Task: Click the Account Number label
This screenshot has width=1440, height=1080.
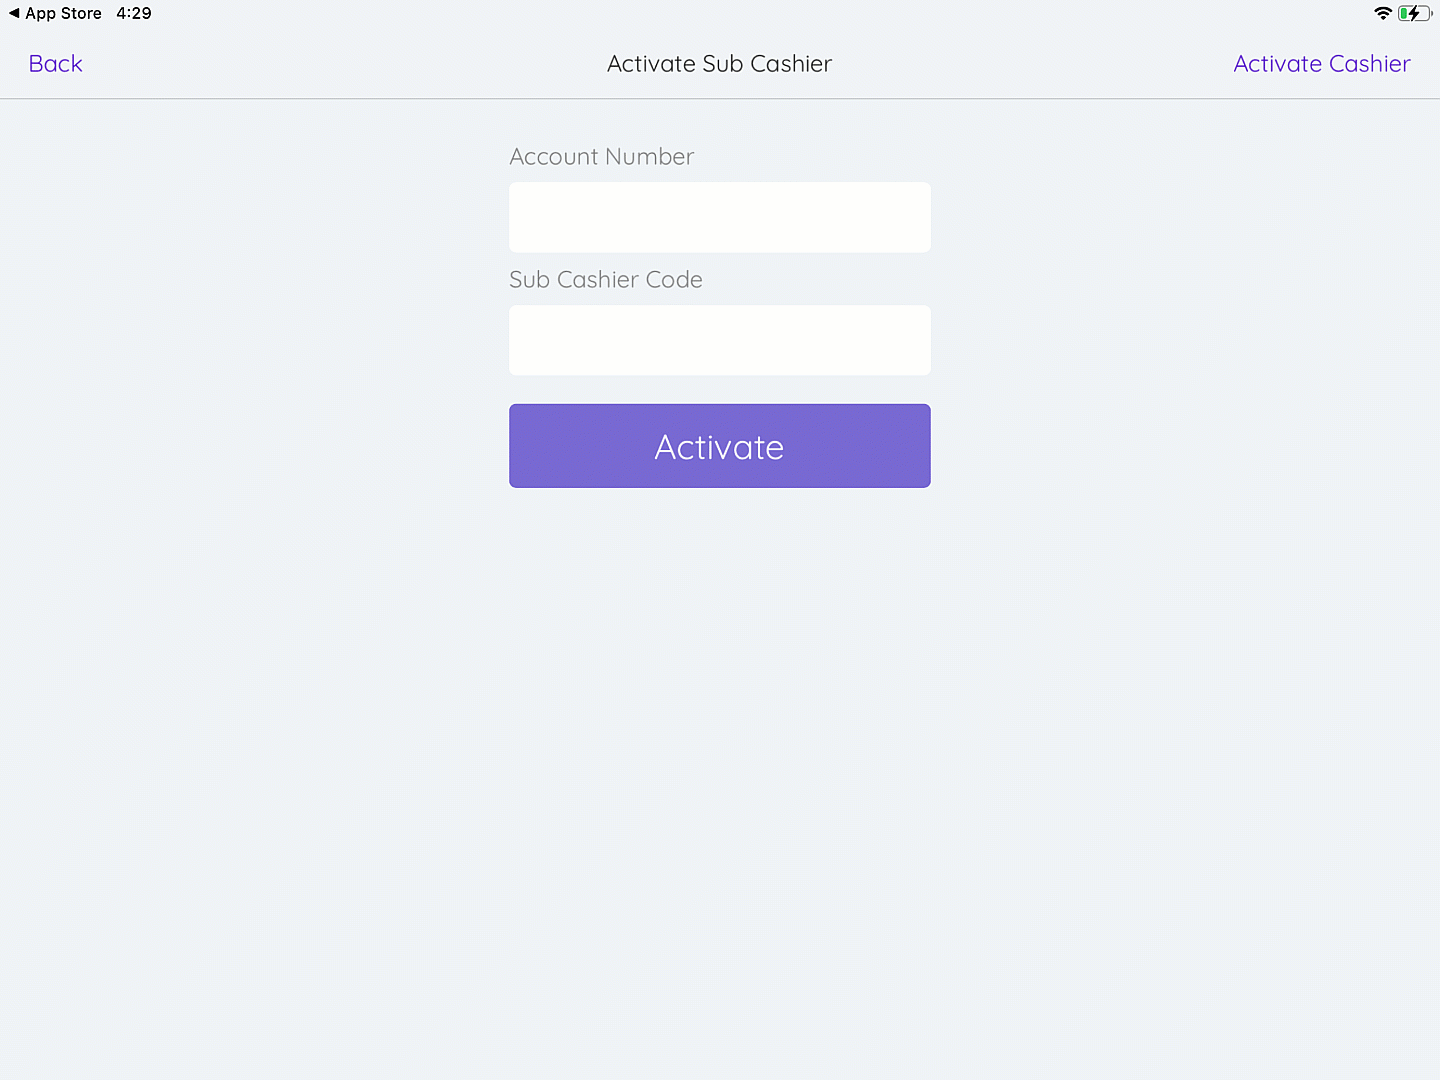Action: coord(602,157)
